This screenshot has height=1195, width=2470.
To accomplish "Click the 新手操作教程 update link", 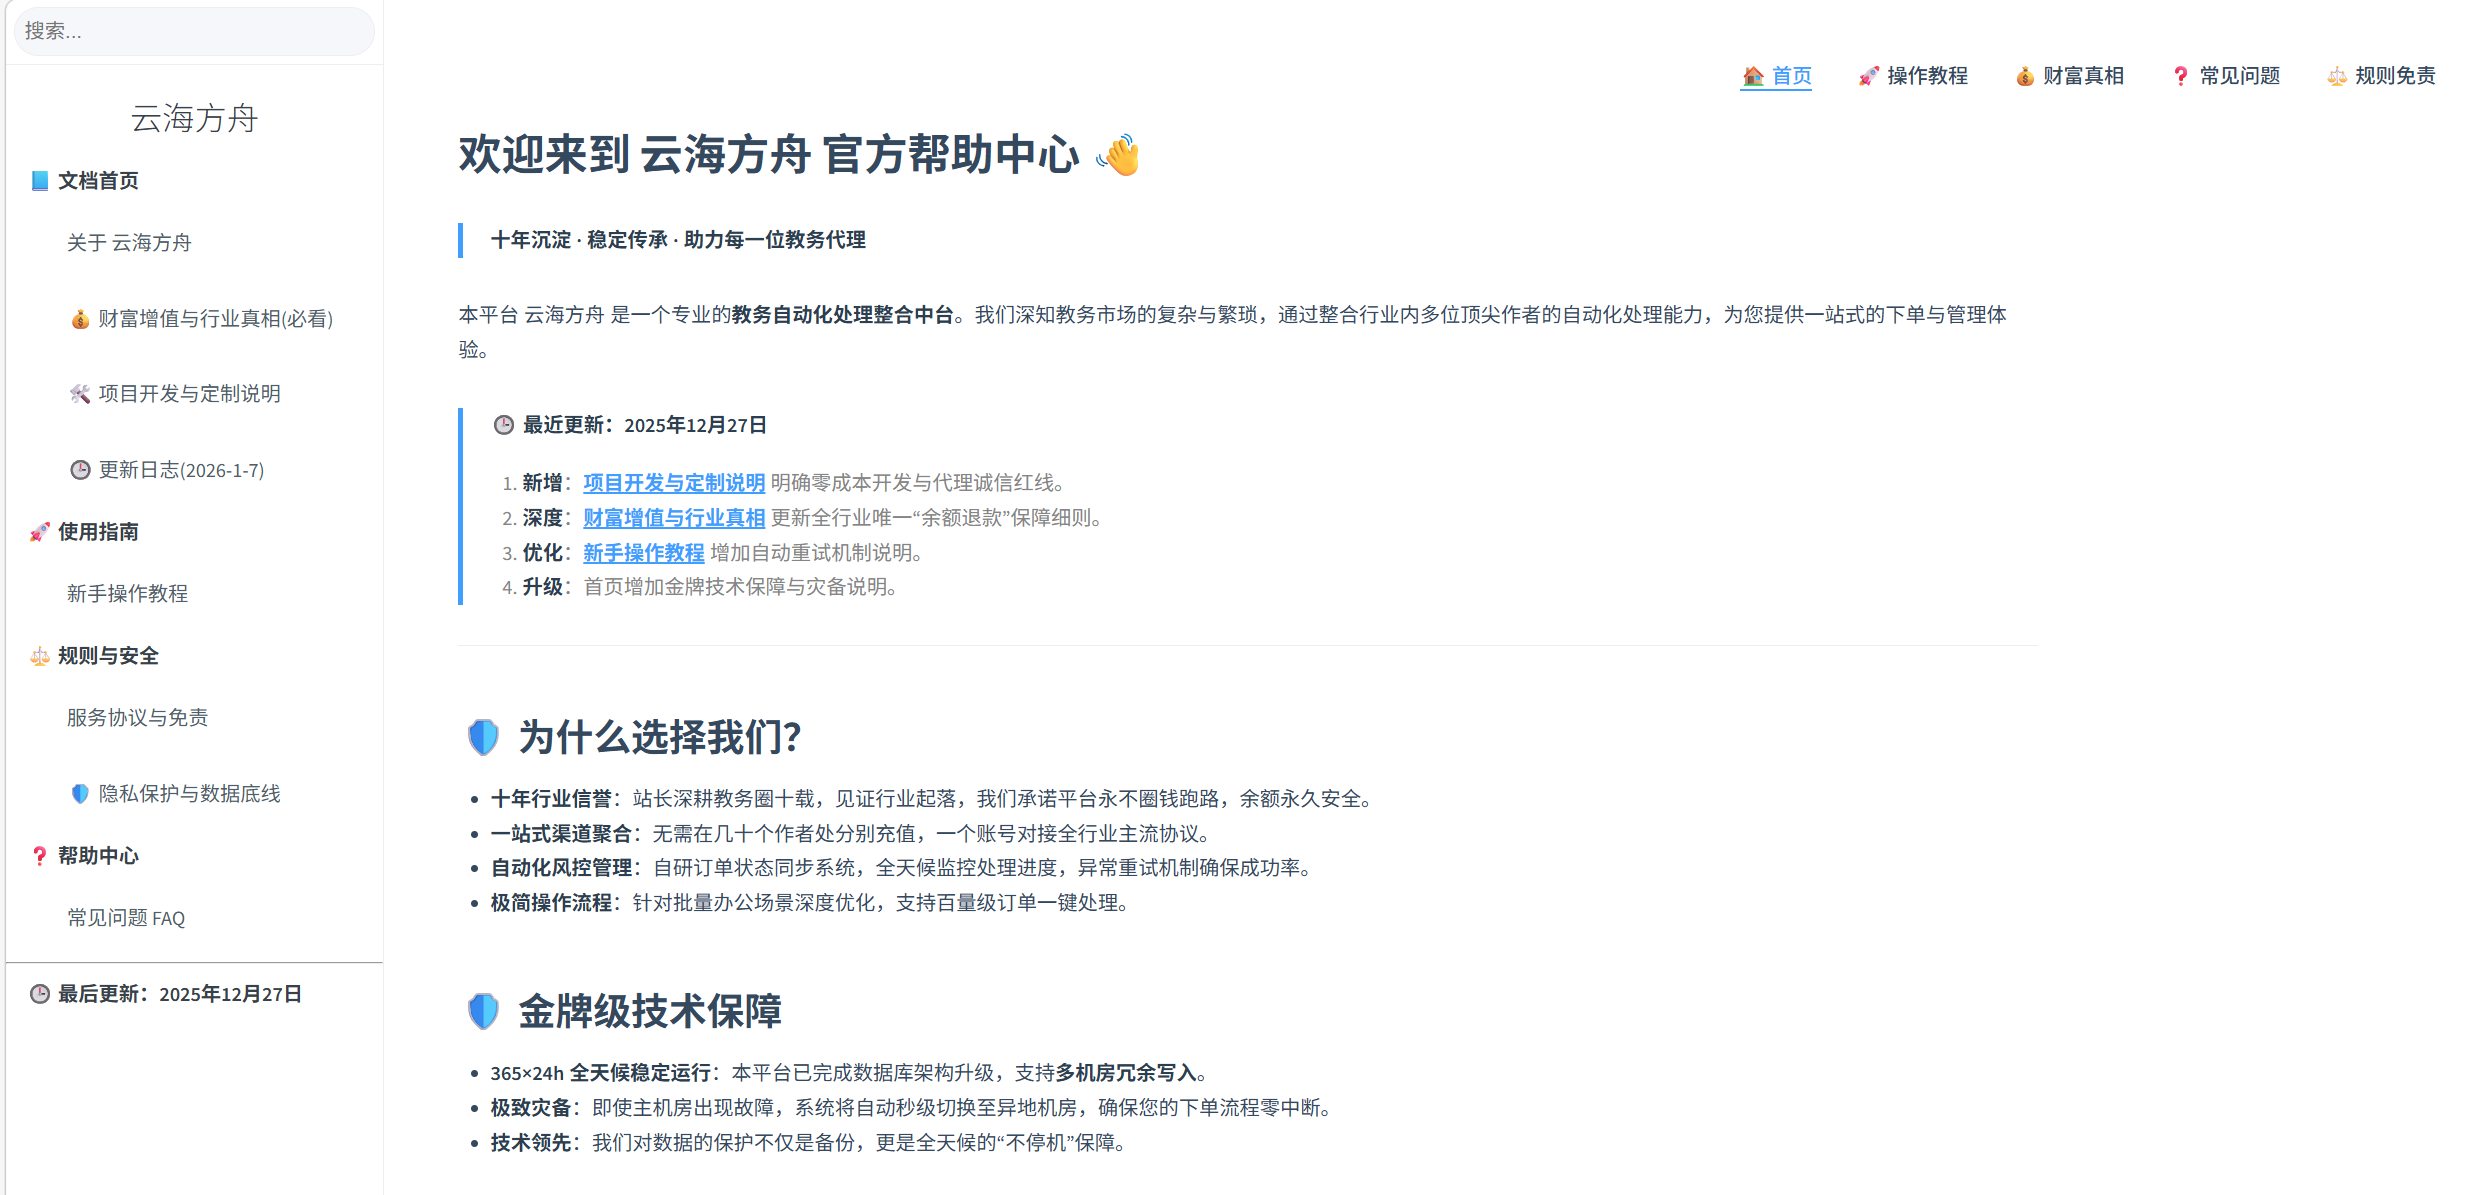I will coord(643,553).
